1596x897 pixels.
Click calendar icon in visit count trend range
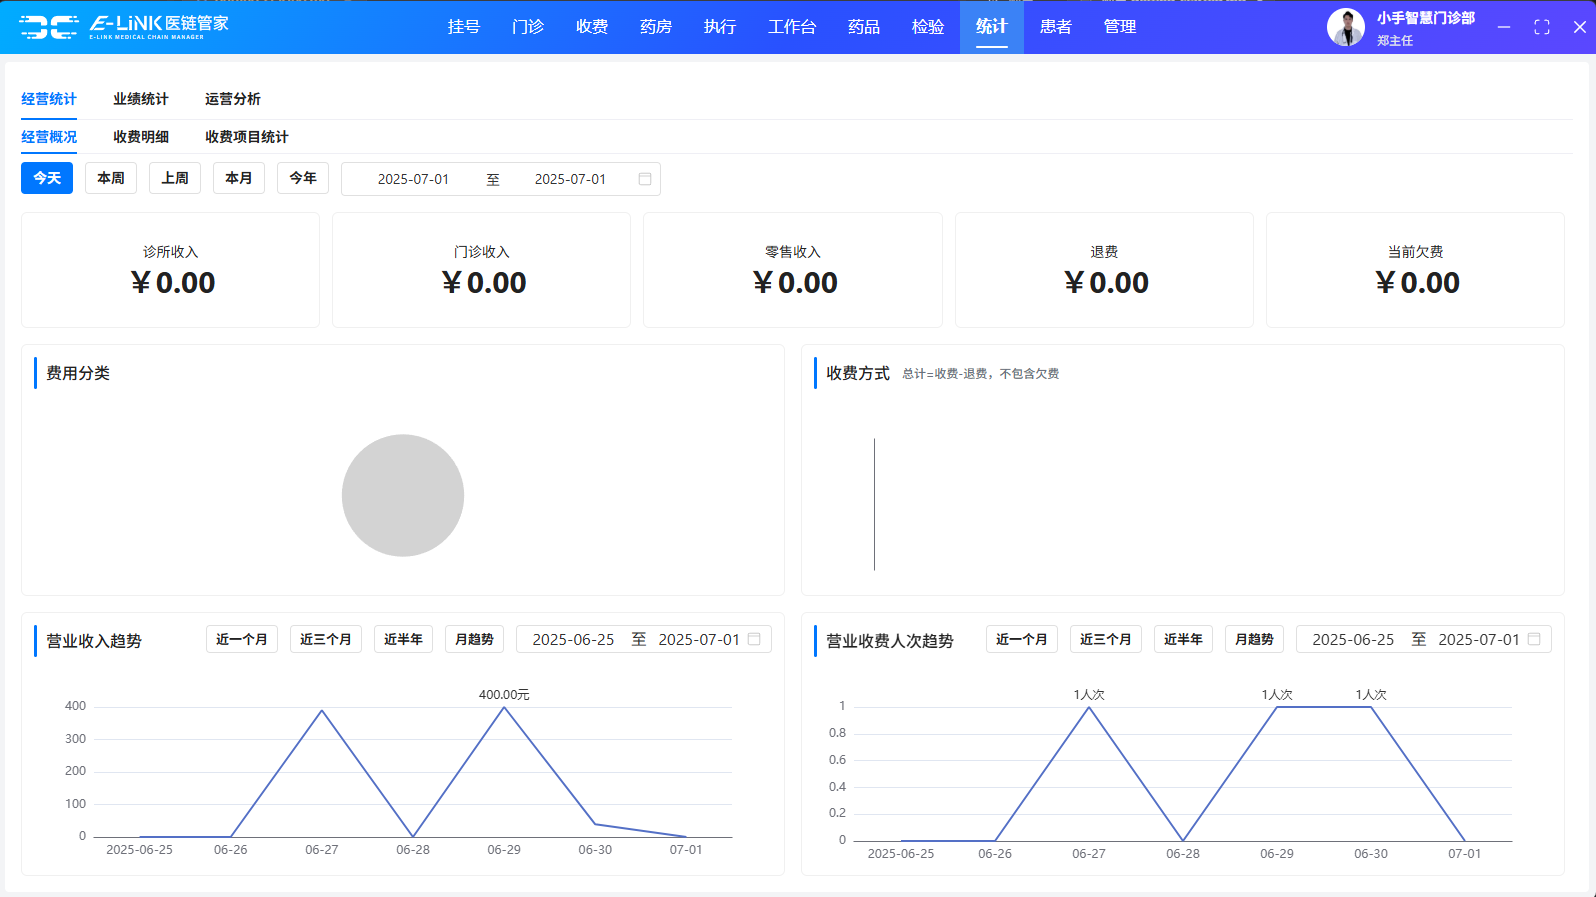1534,639
